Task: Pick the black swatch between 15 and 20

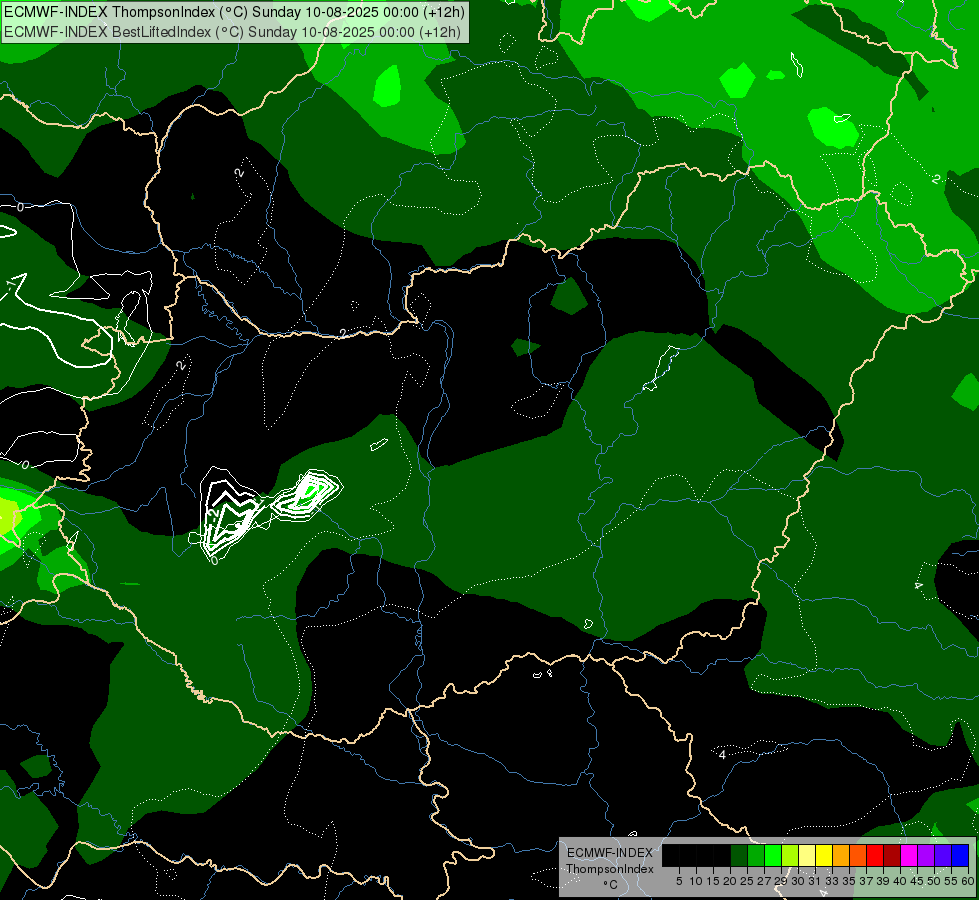Action: [x=722, y=855]
